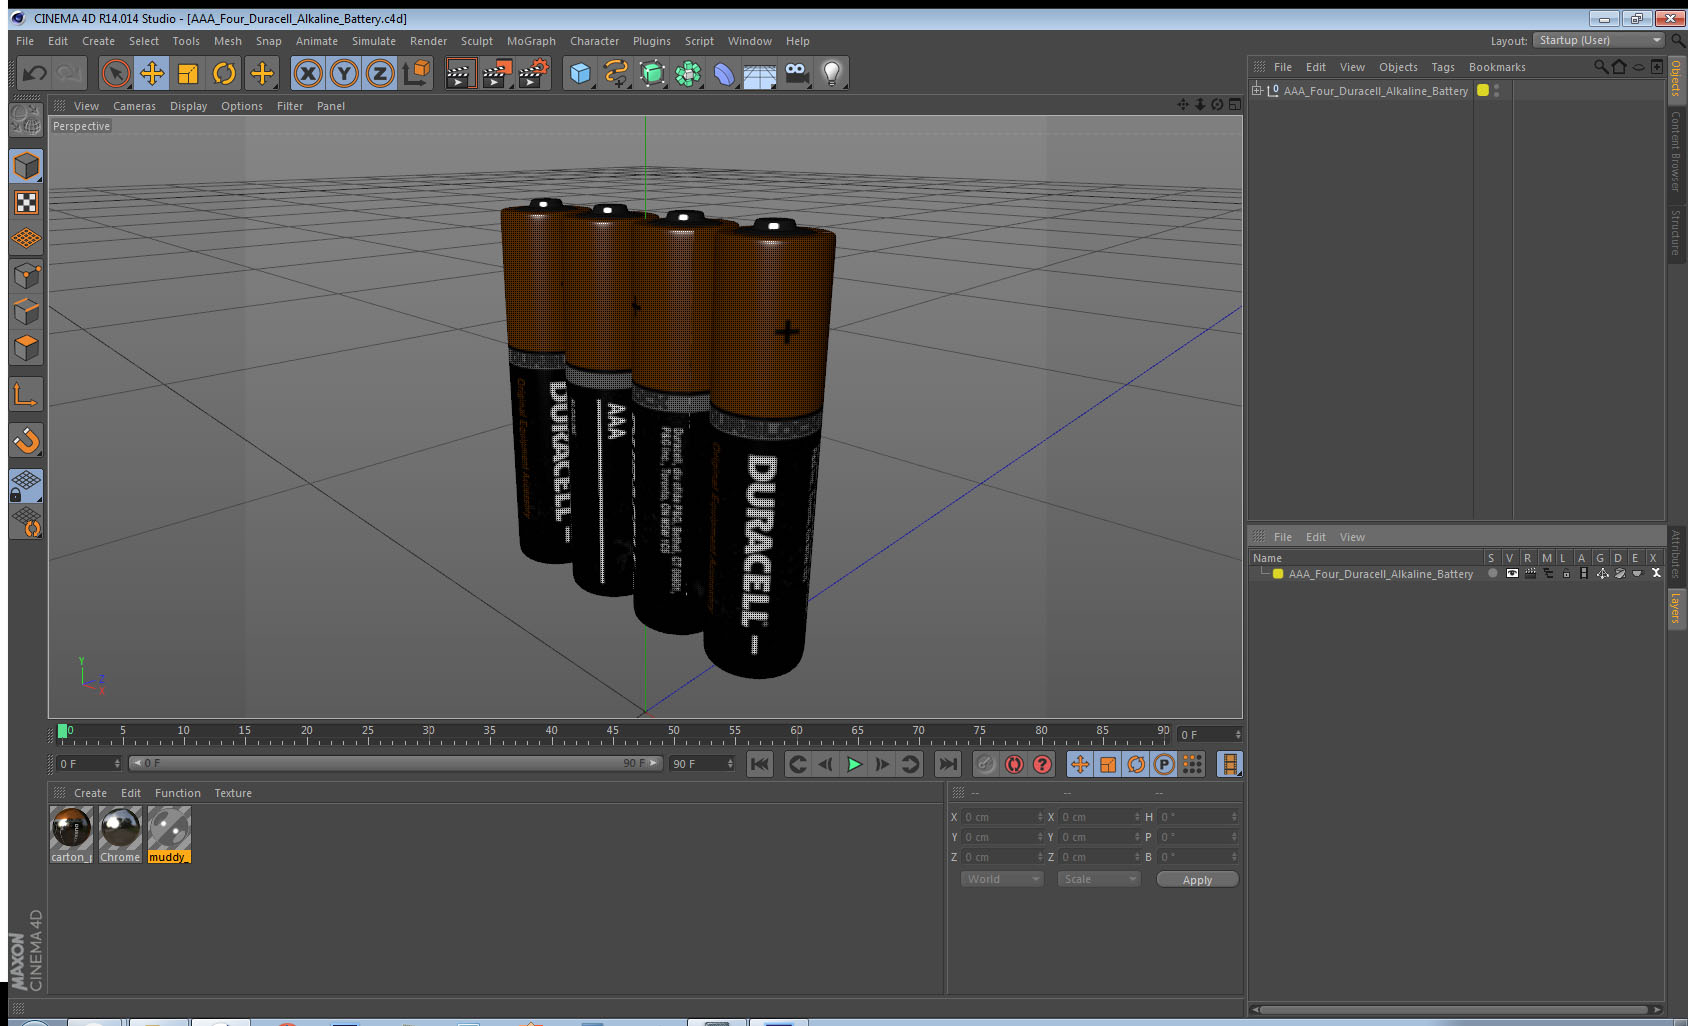The width and height of the screenshot is (1688, 1026).
Task: Switch to Model mode in left palette
Action: pos(26,167)
